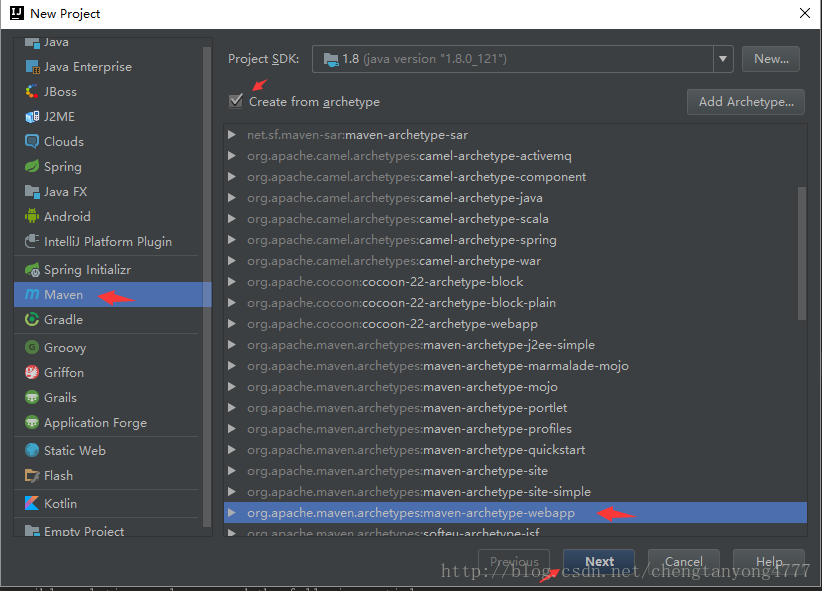Select camel-archetype-scala archetype
822x591 pixels.
click(x=515, y=219)
